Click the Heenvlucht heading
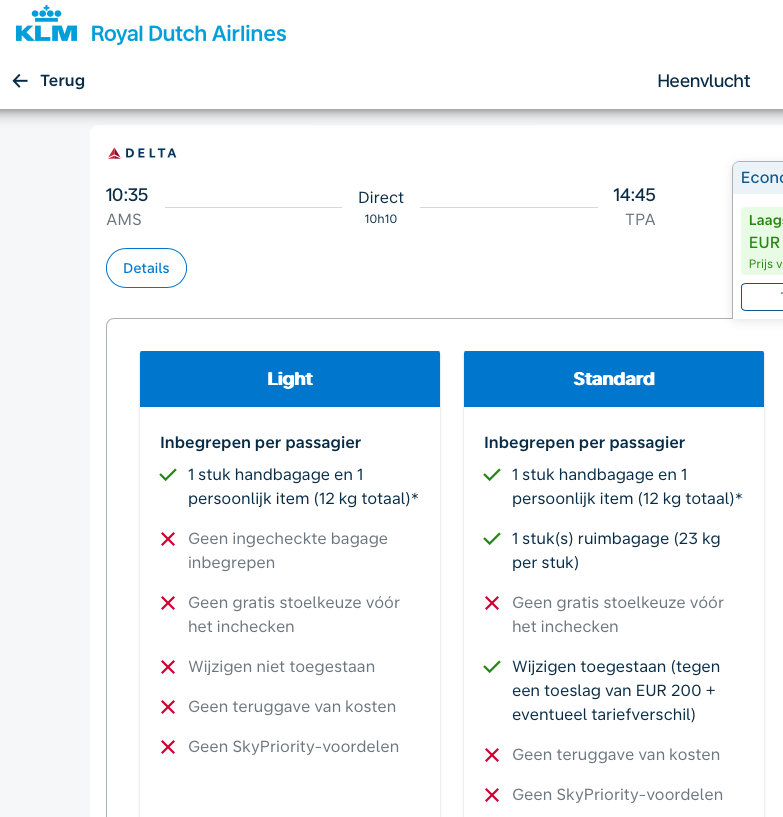The height and width of the screenshot is (817, 783). tap(703, 81)
